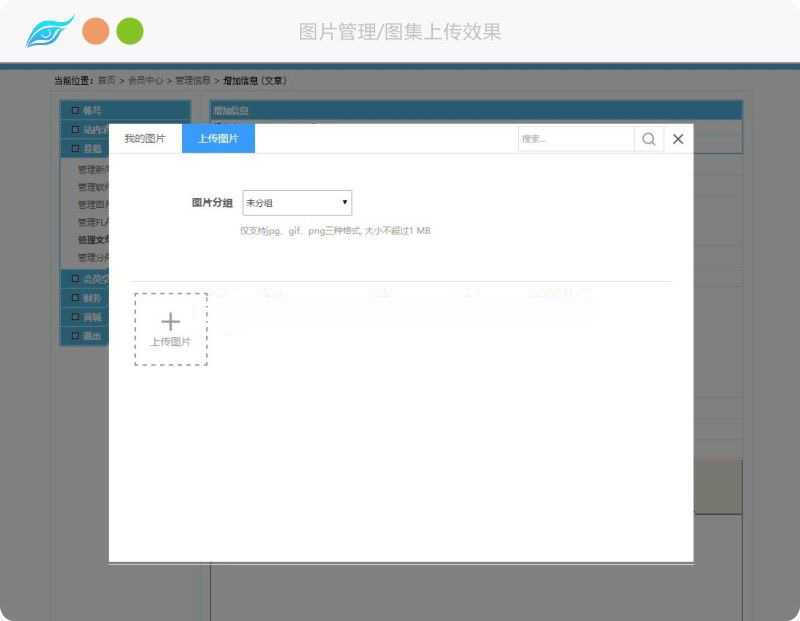
Task: Switch to the 我的图片 tab
Action: (145, 139)
